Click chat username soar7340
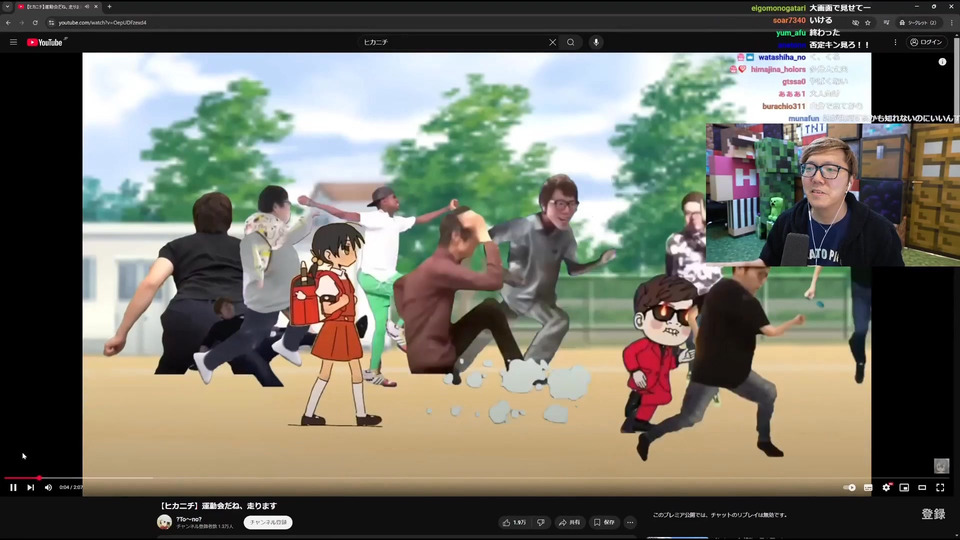 789,20
